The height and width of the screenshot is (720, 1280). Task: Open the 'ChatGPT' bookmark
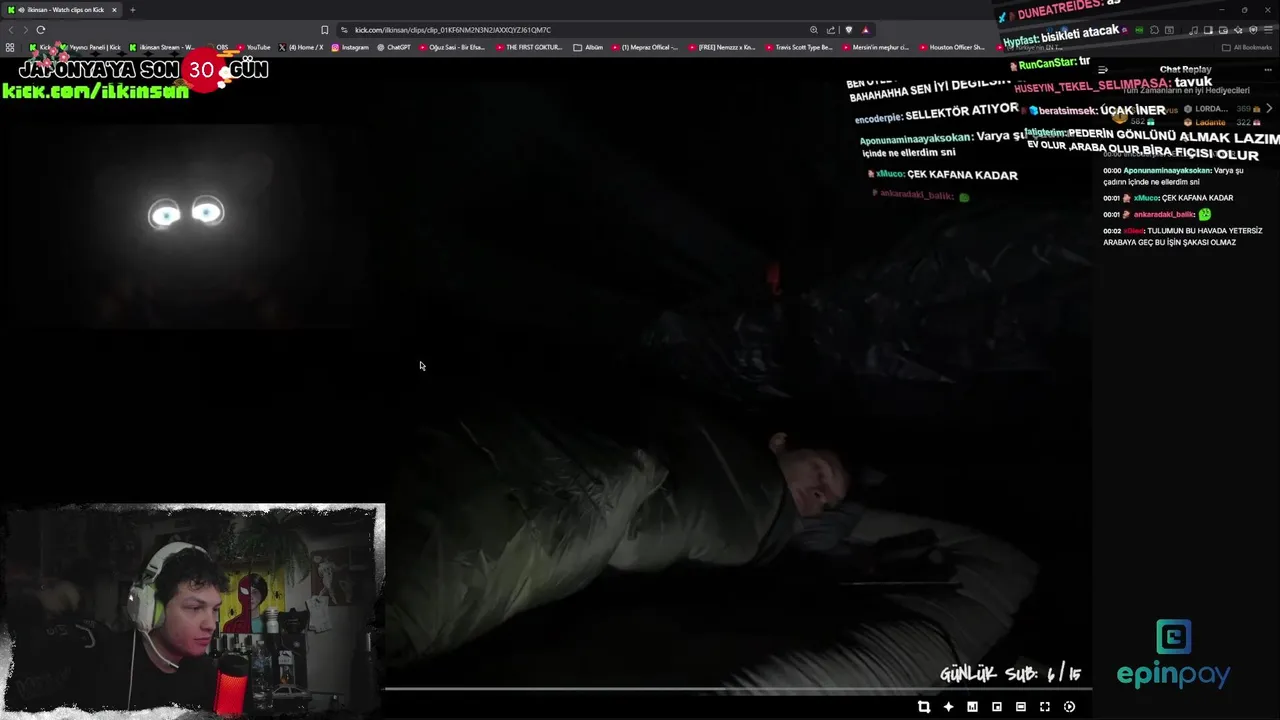point(394,47)
